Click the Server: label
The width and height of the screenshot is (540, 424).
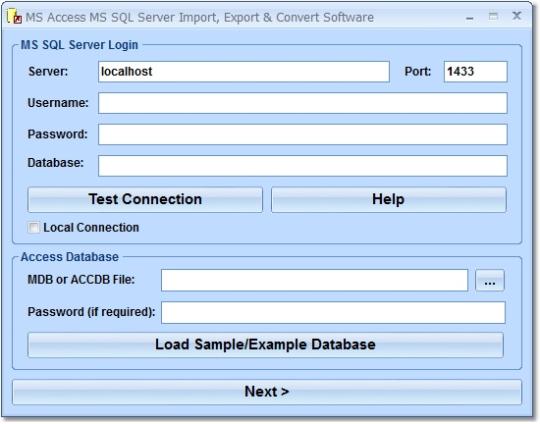[x=48, y=72]
